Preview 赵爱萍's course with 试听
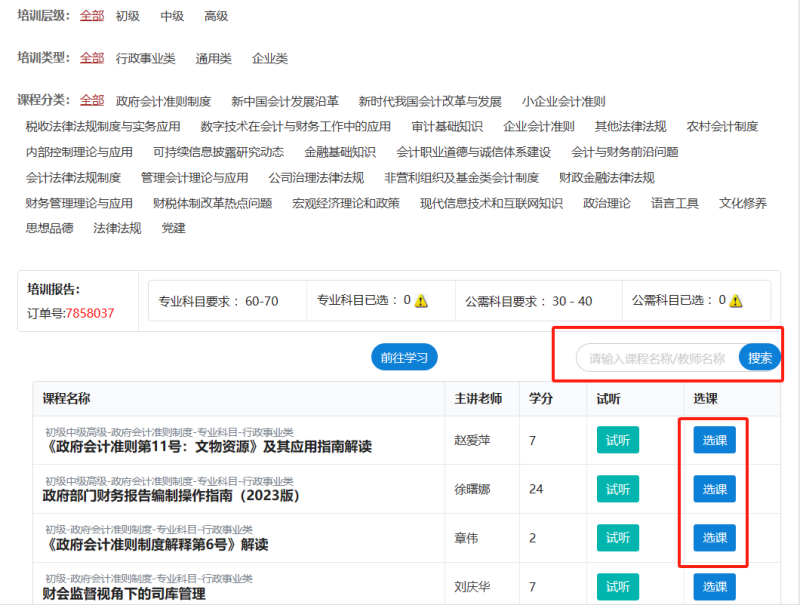 click(617, 440)
